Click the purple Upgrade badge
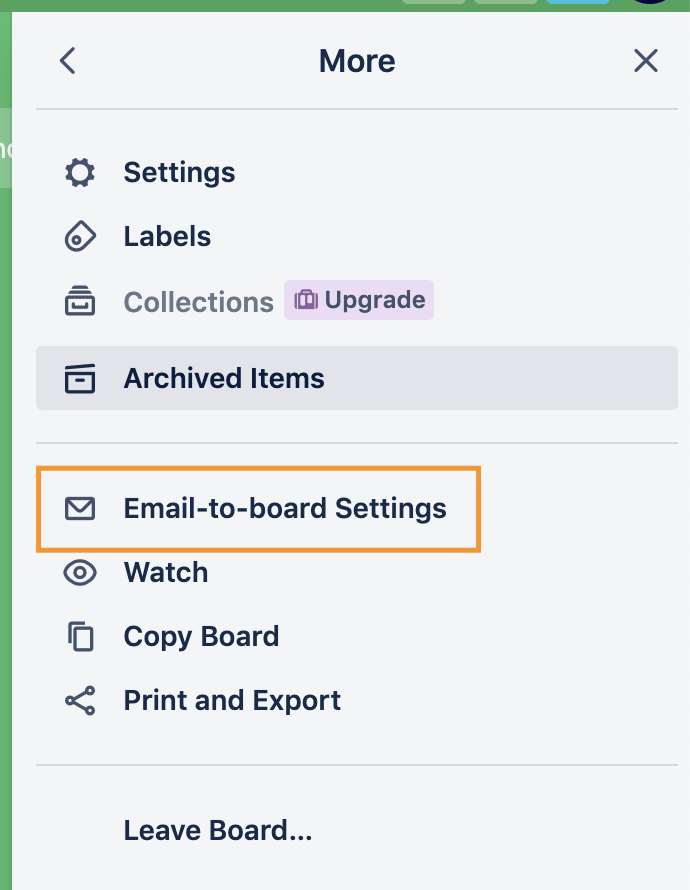Image resolution: width=690 pixels, height=890 pixels. coord(360,300)
